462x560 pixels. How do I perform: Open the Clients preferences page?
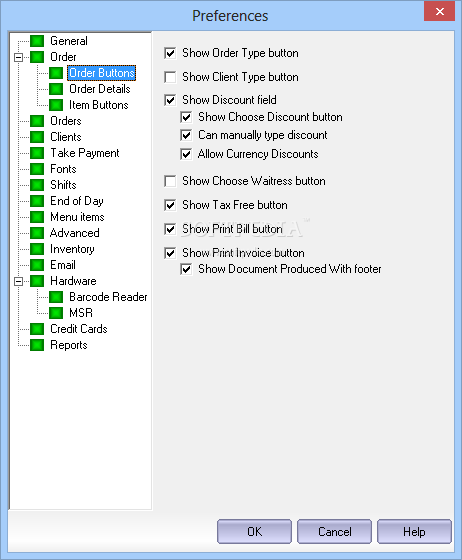coord(66,137)
